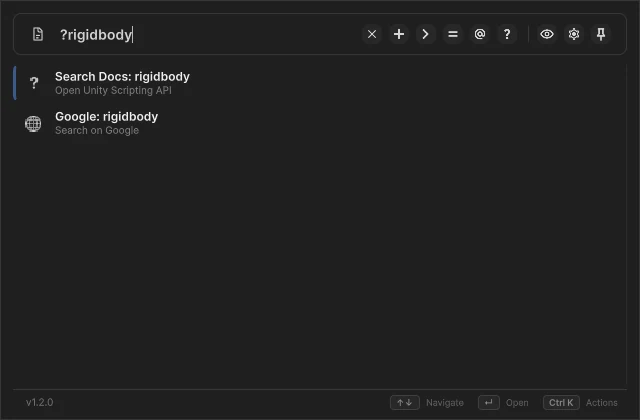Open the Google: rigidbody result
Image resolution: width=640 pixels, height=420 pixels.
pos(320,123)
